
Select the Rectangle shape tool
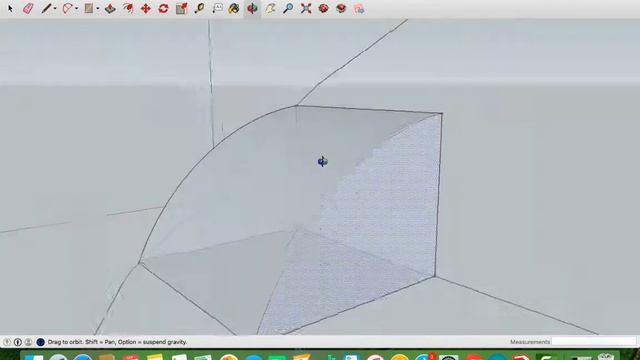click(x=89, y=8)
